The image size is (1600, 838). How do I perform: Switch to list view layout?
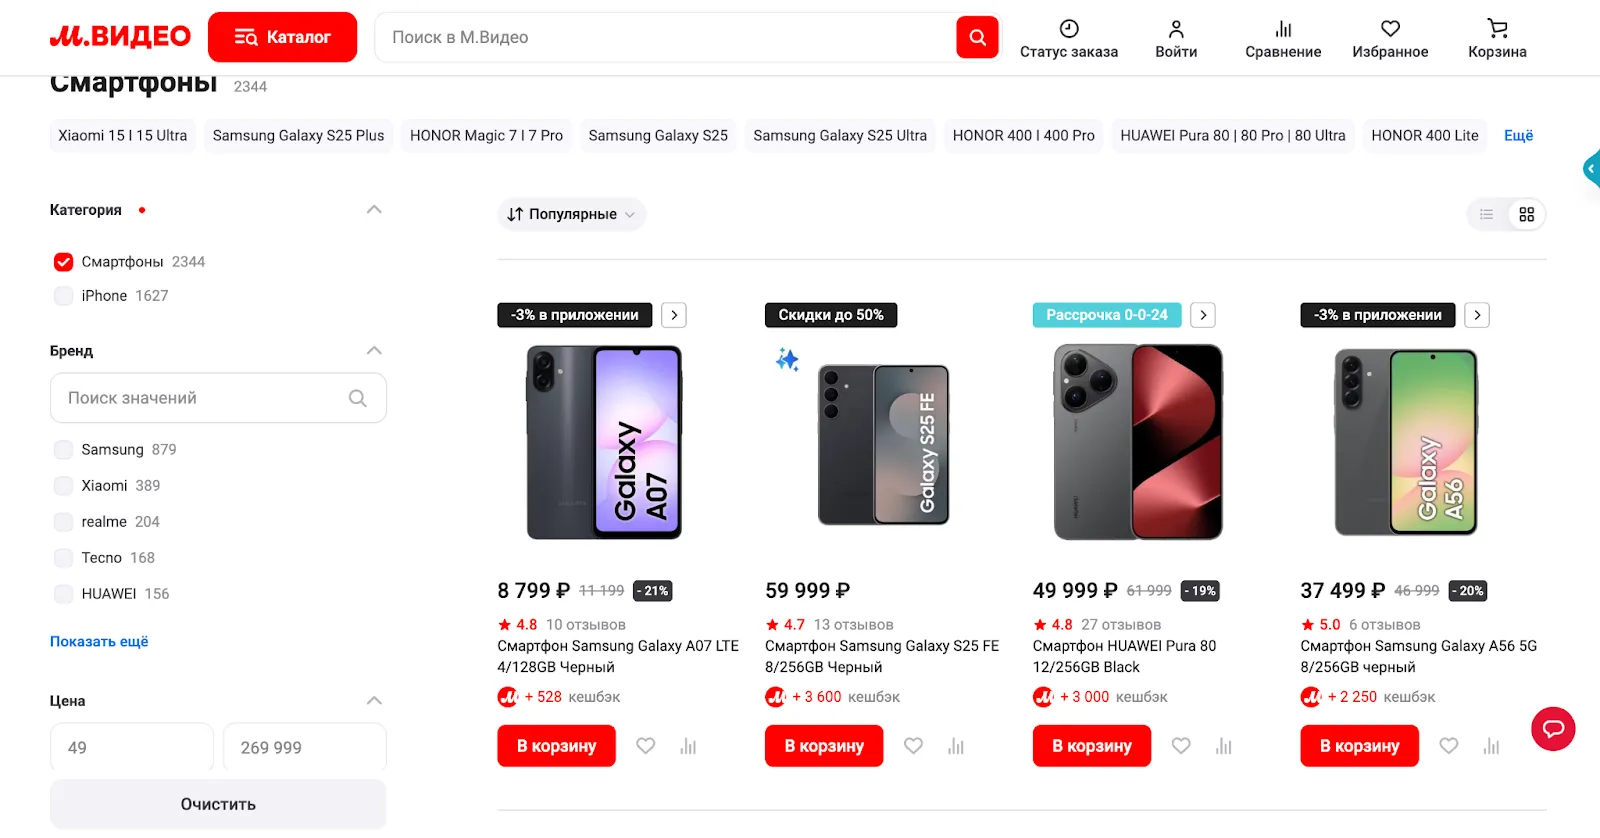pyautogui.click(x=1487, y=215)
